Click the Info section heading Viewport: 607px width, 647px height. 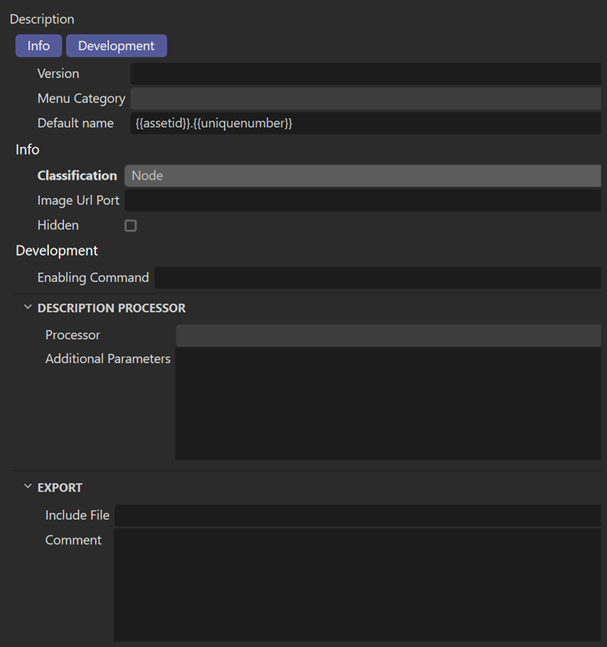[x=28, y=150]
